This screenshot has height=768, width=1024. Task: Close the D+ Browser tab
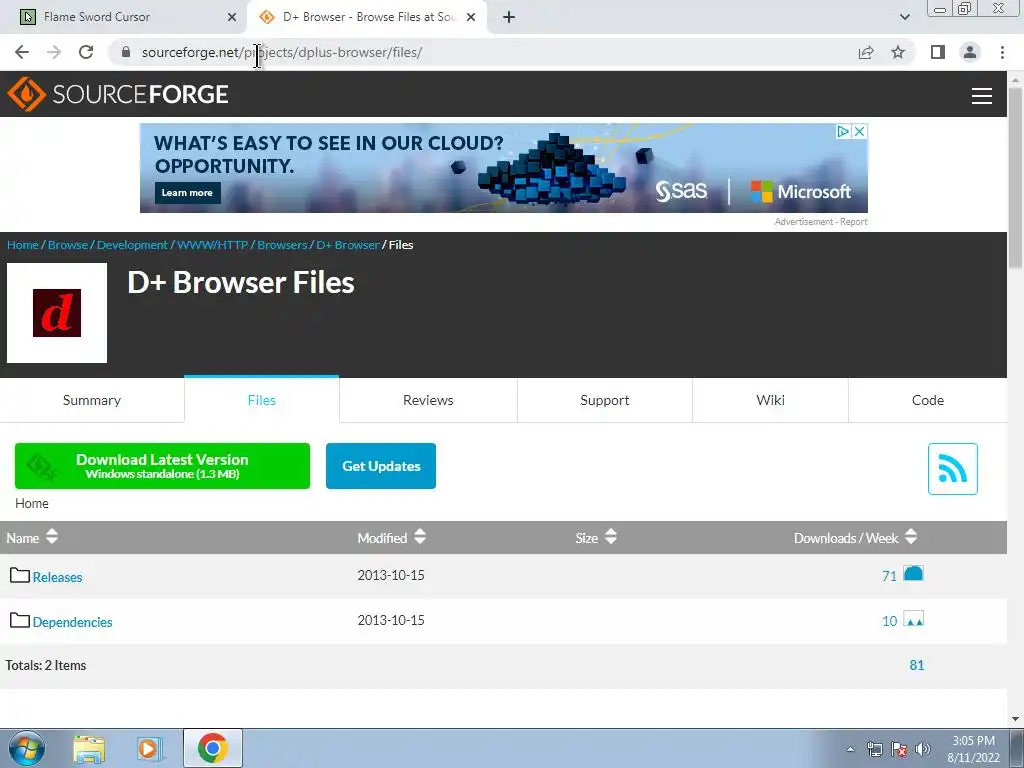(471, 17)
